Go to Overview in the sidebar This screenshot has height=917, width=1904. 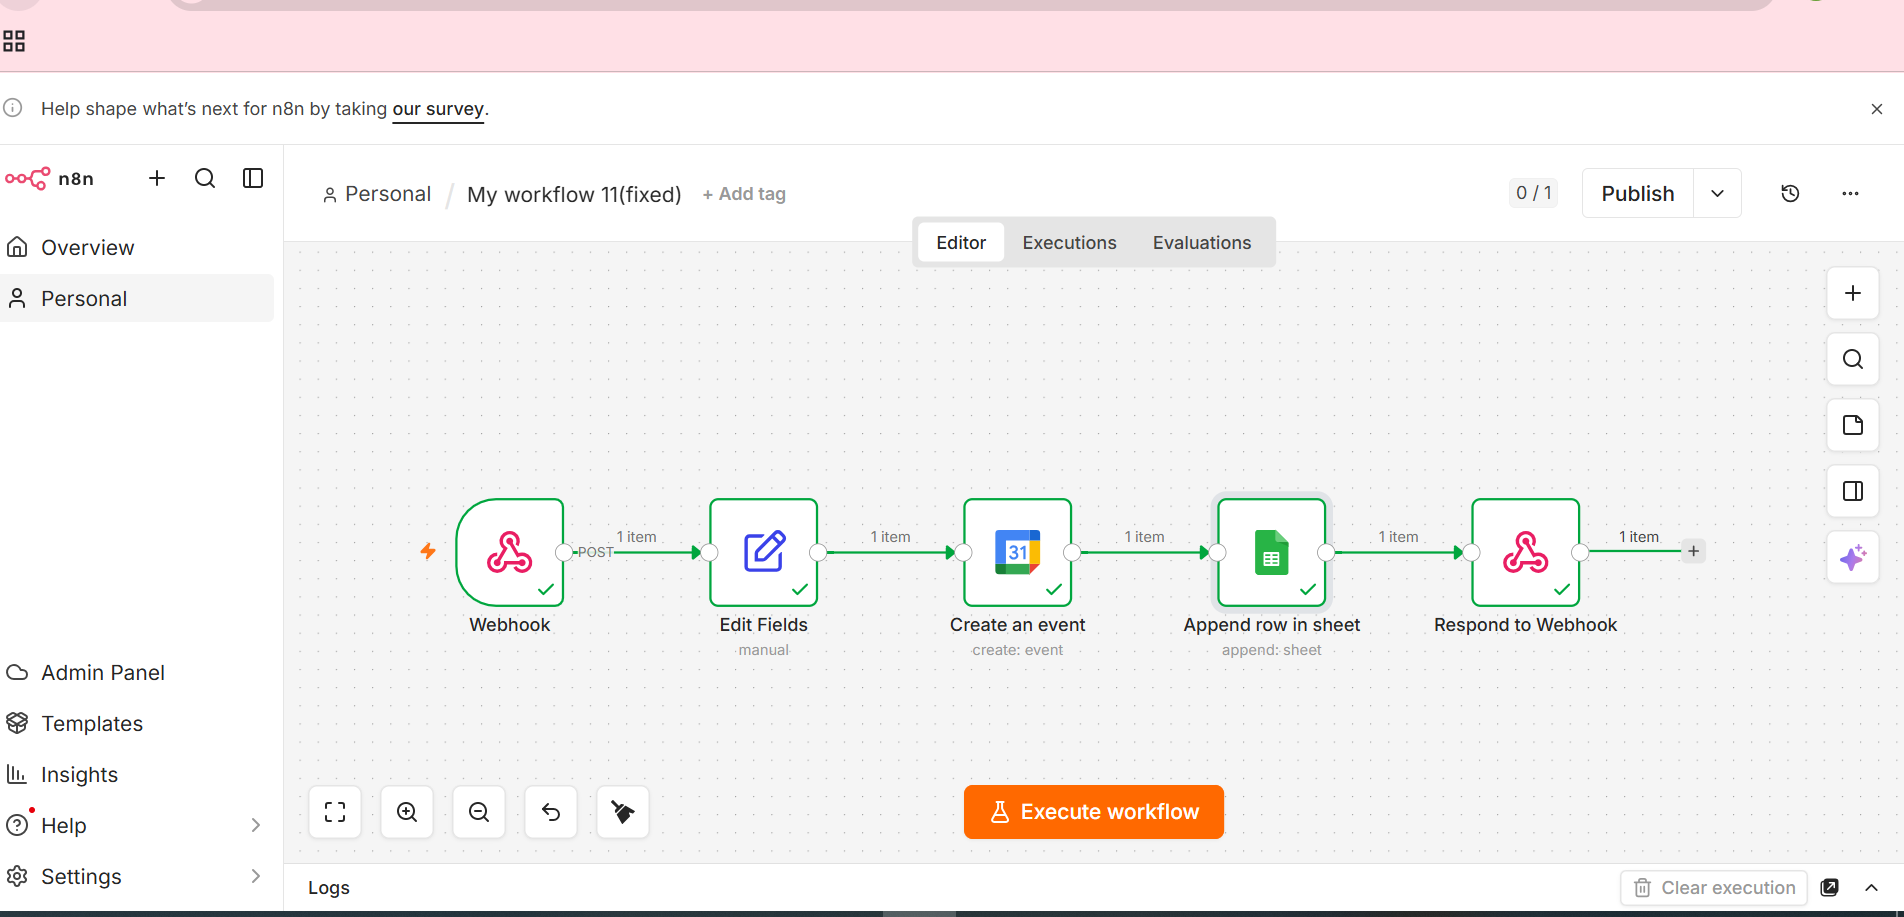137,247
